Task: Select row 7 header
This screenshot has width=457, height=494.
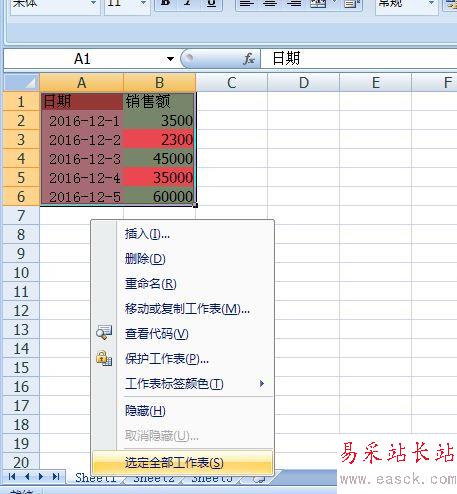Action: (x=21, y=215)
